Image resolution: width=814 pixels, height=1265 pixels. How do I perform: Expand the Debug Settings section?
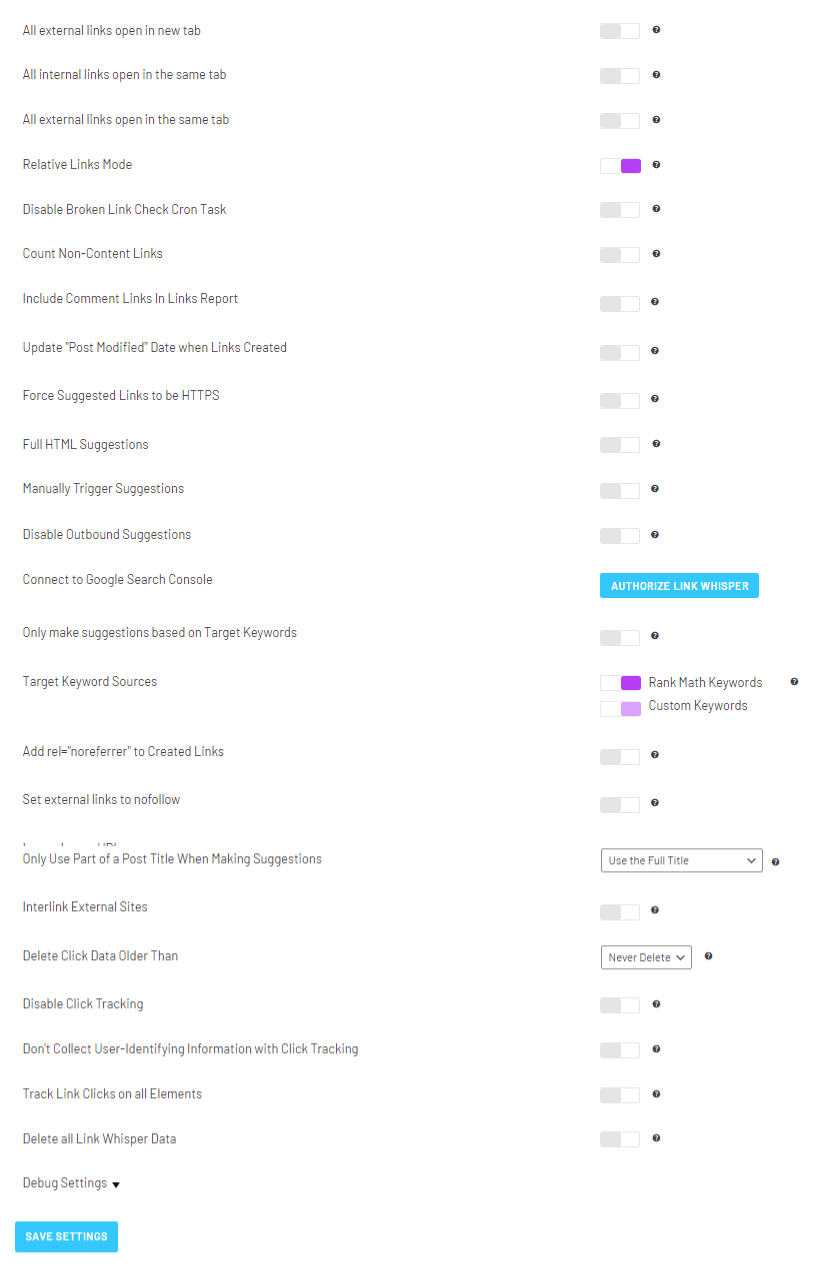coord(71,1183)
